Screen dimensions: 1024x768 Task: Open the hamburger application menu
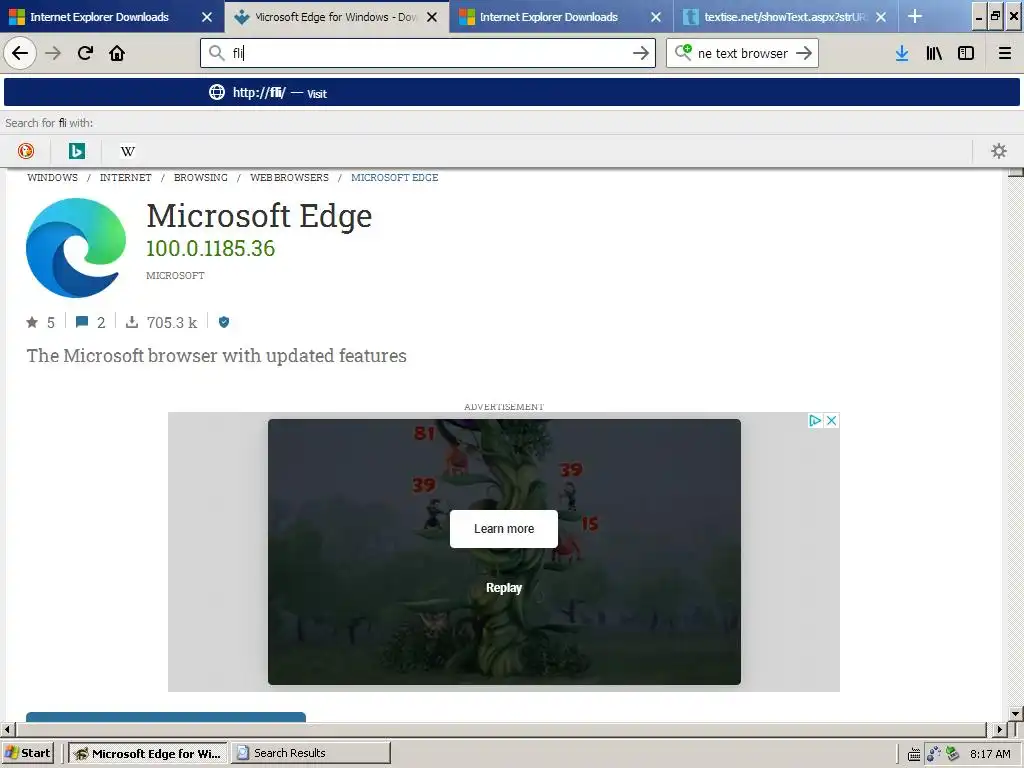[x=1005, y=53]
